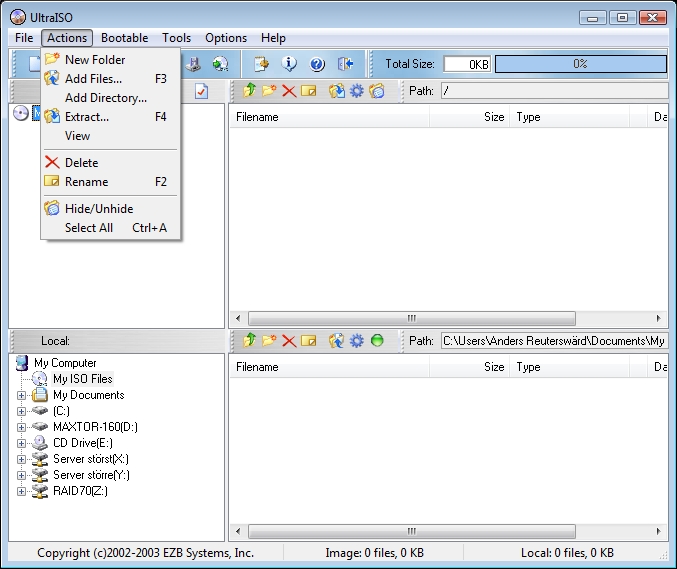Expand the (C:) drive node

click(x=21, y=411)
